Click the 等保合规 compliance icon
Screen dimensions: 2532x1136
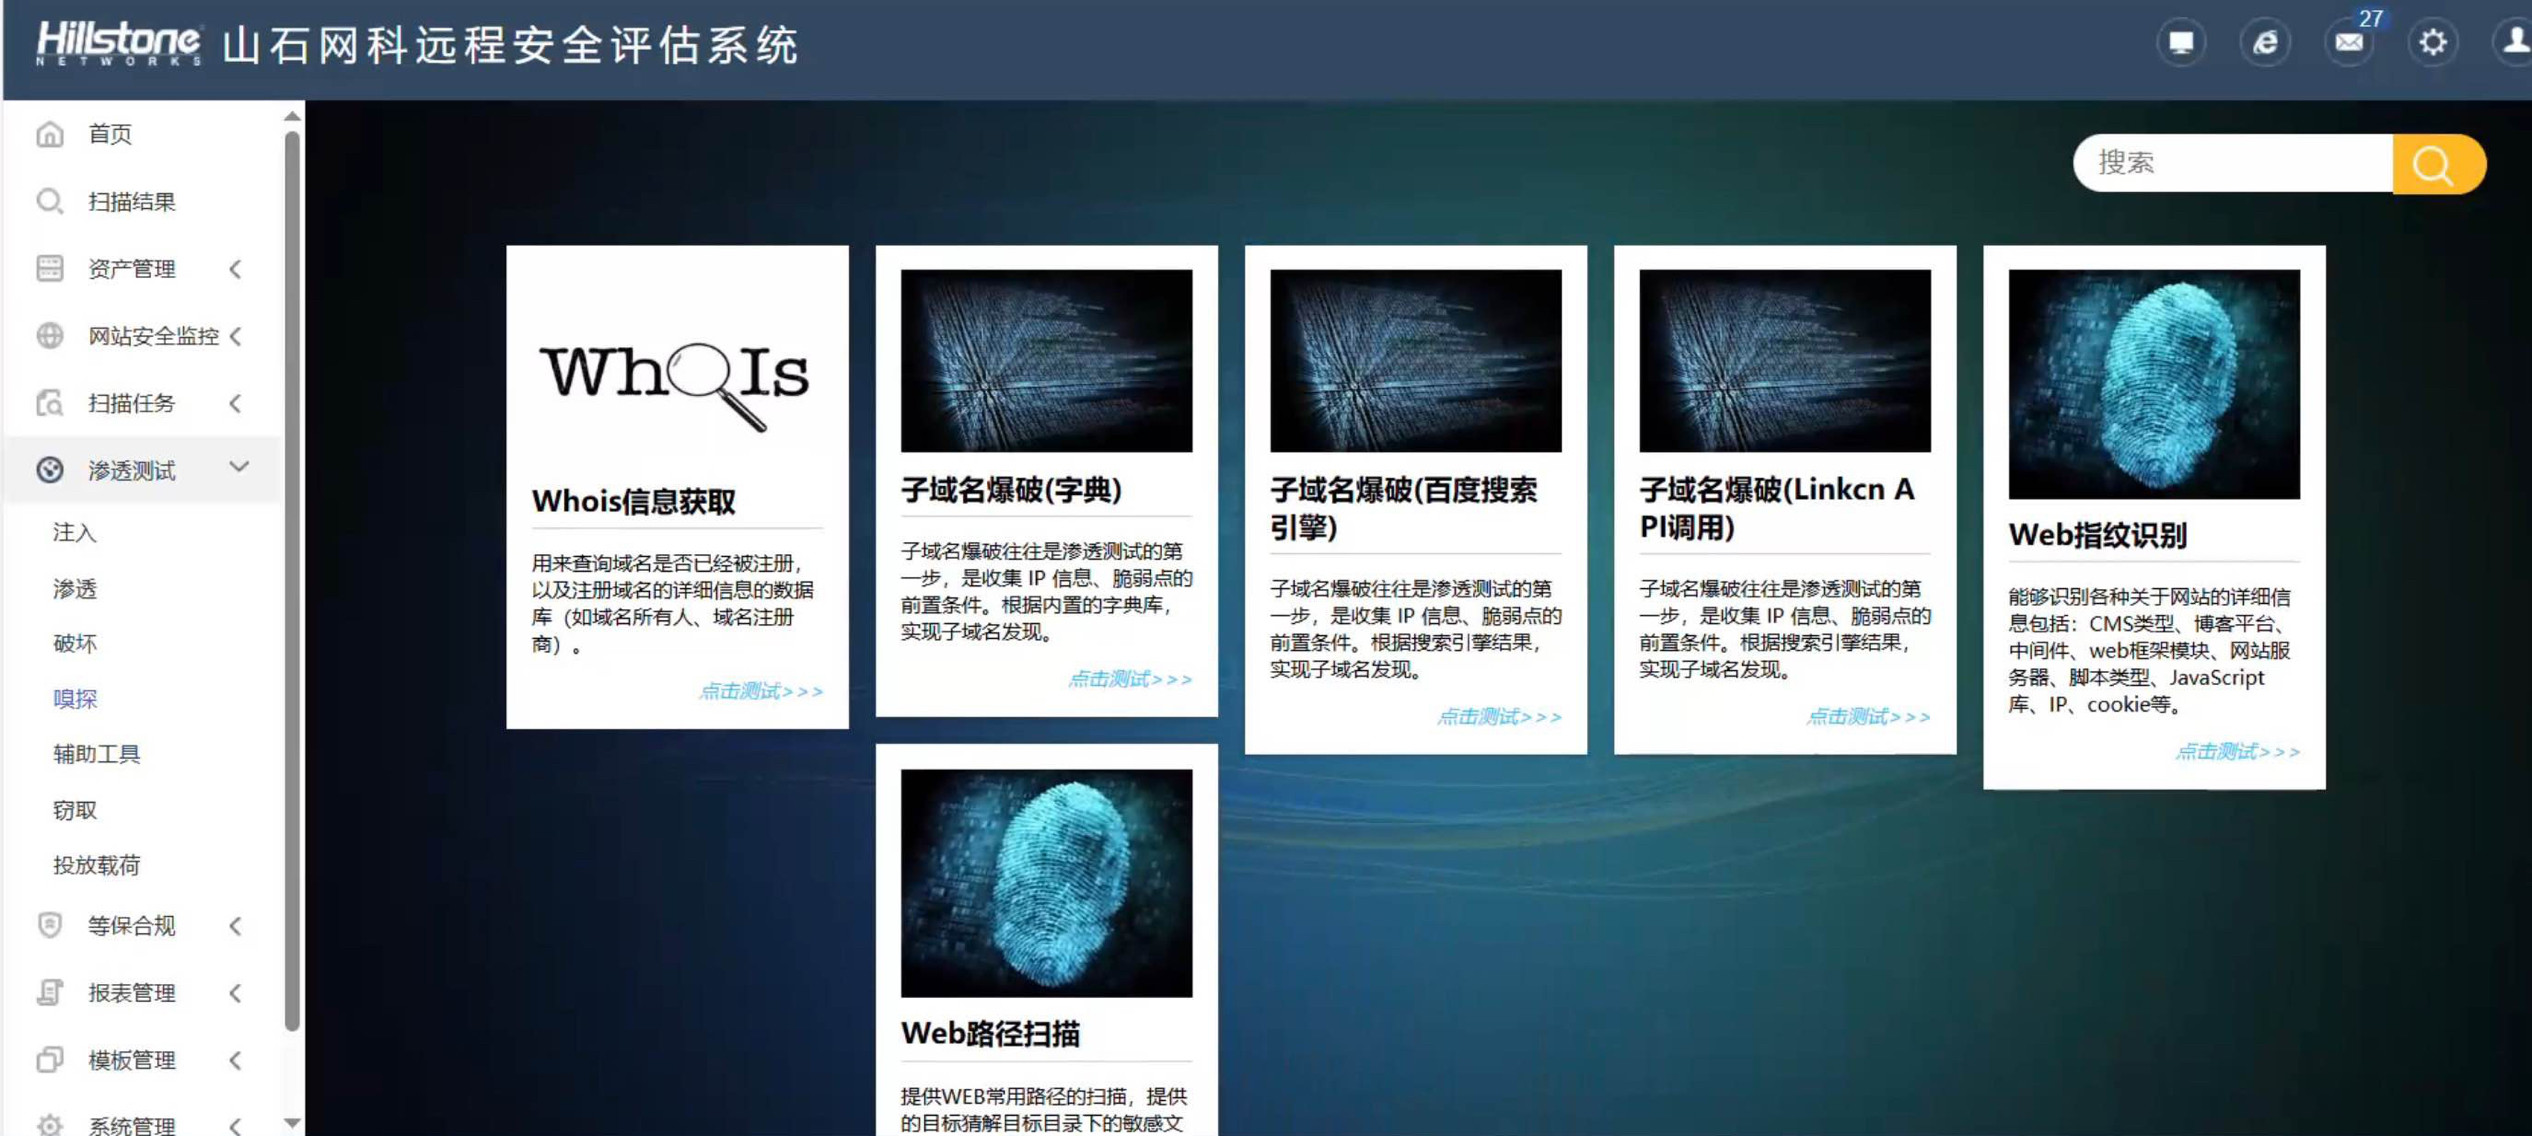pyautogui.click(x=50, y=926)
